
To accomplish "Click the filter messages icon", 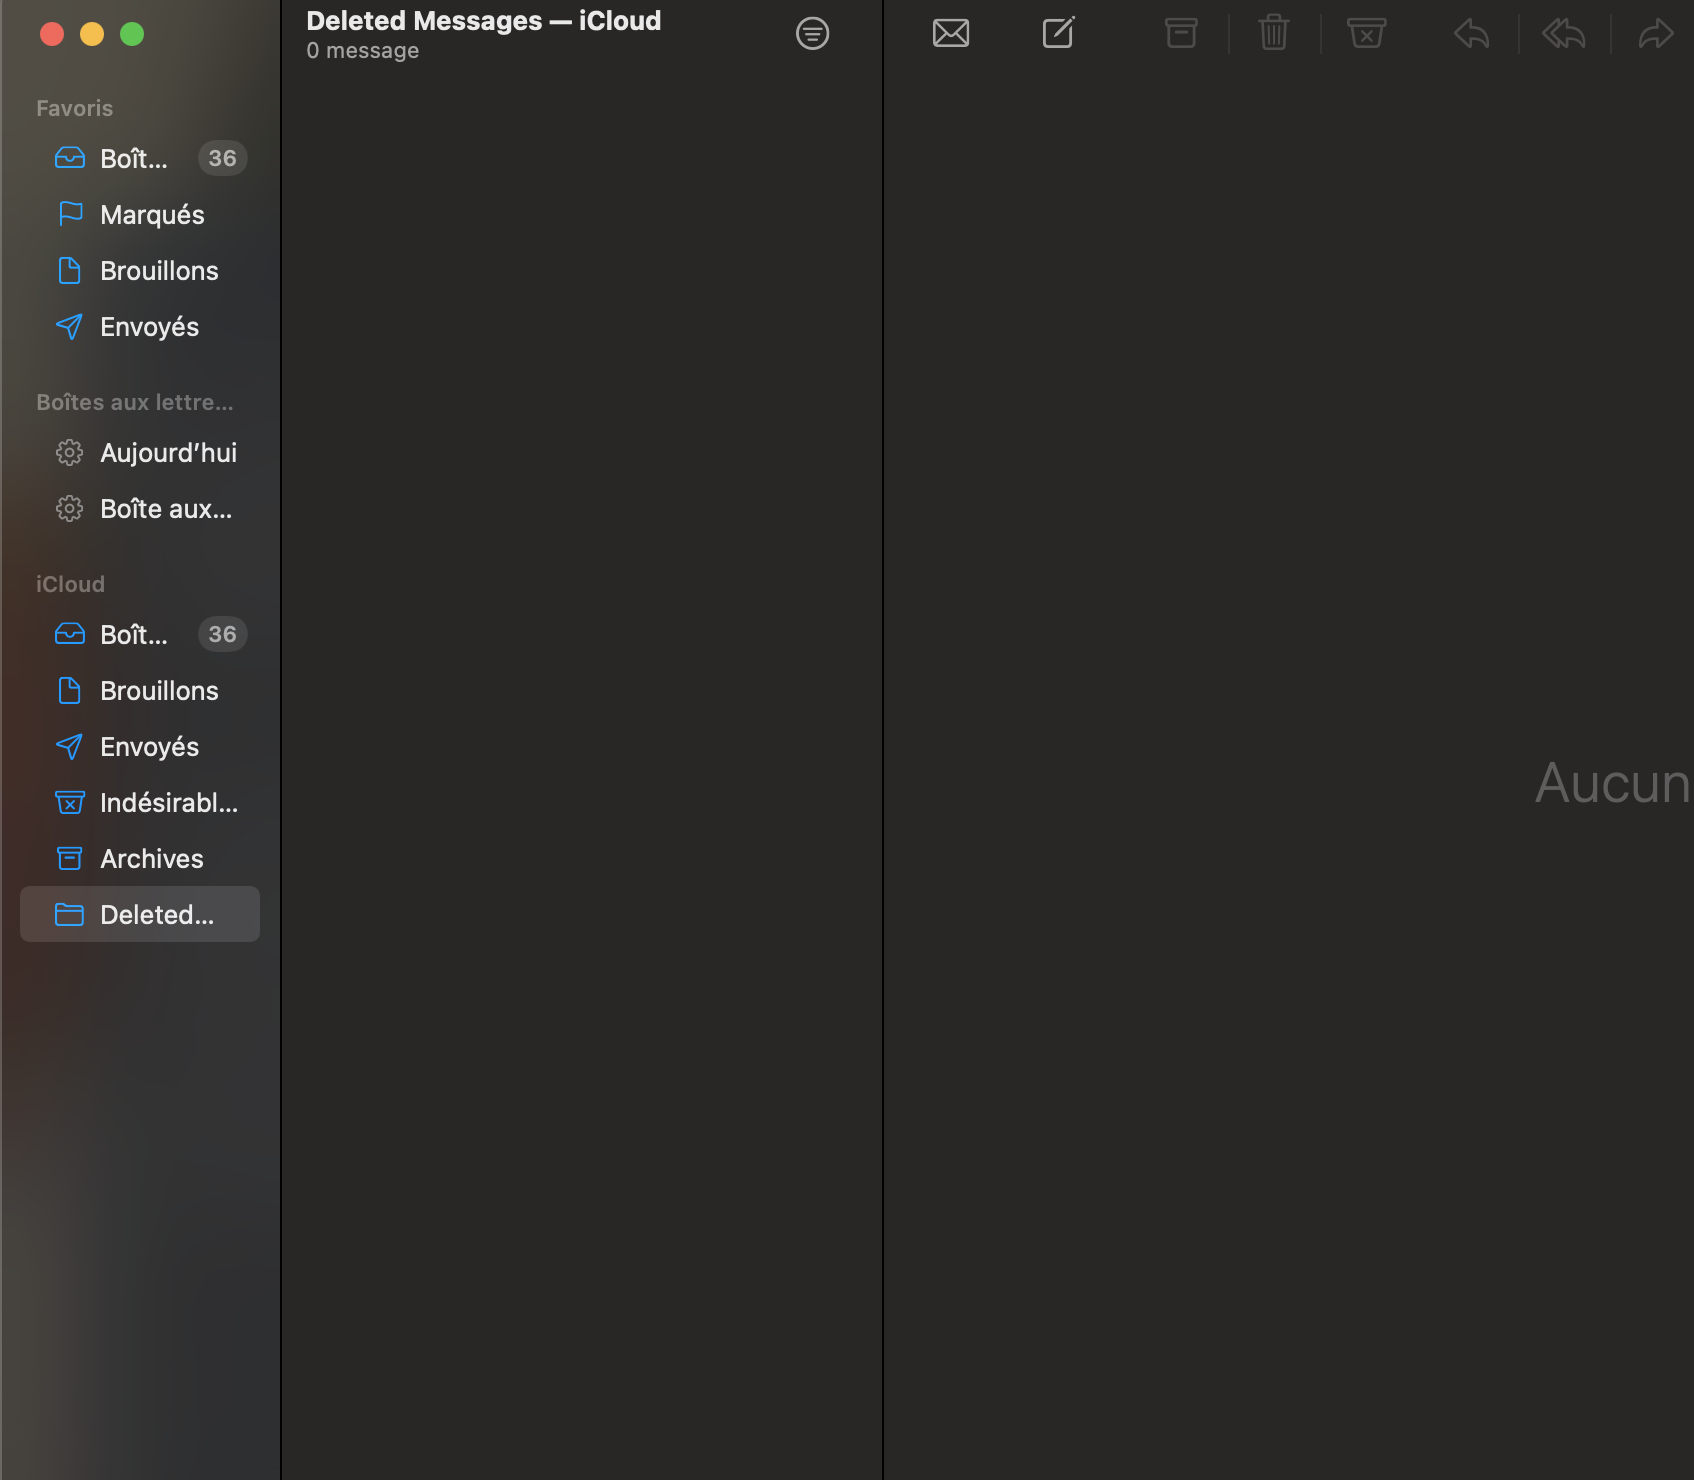I will [x=812, y=34].
